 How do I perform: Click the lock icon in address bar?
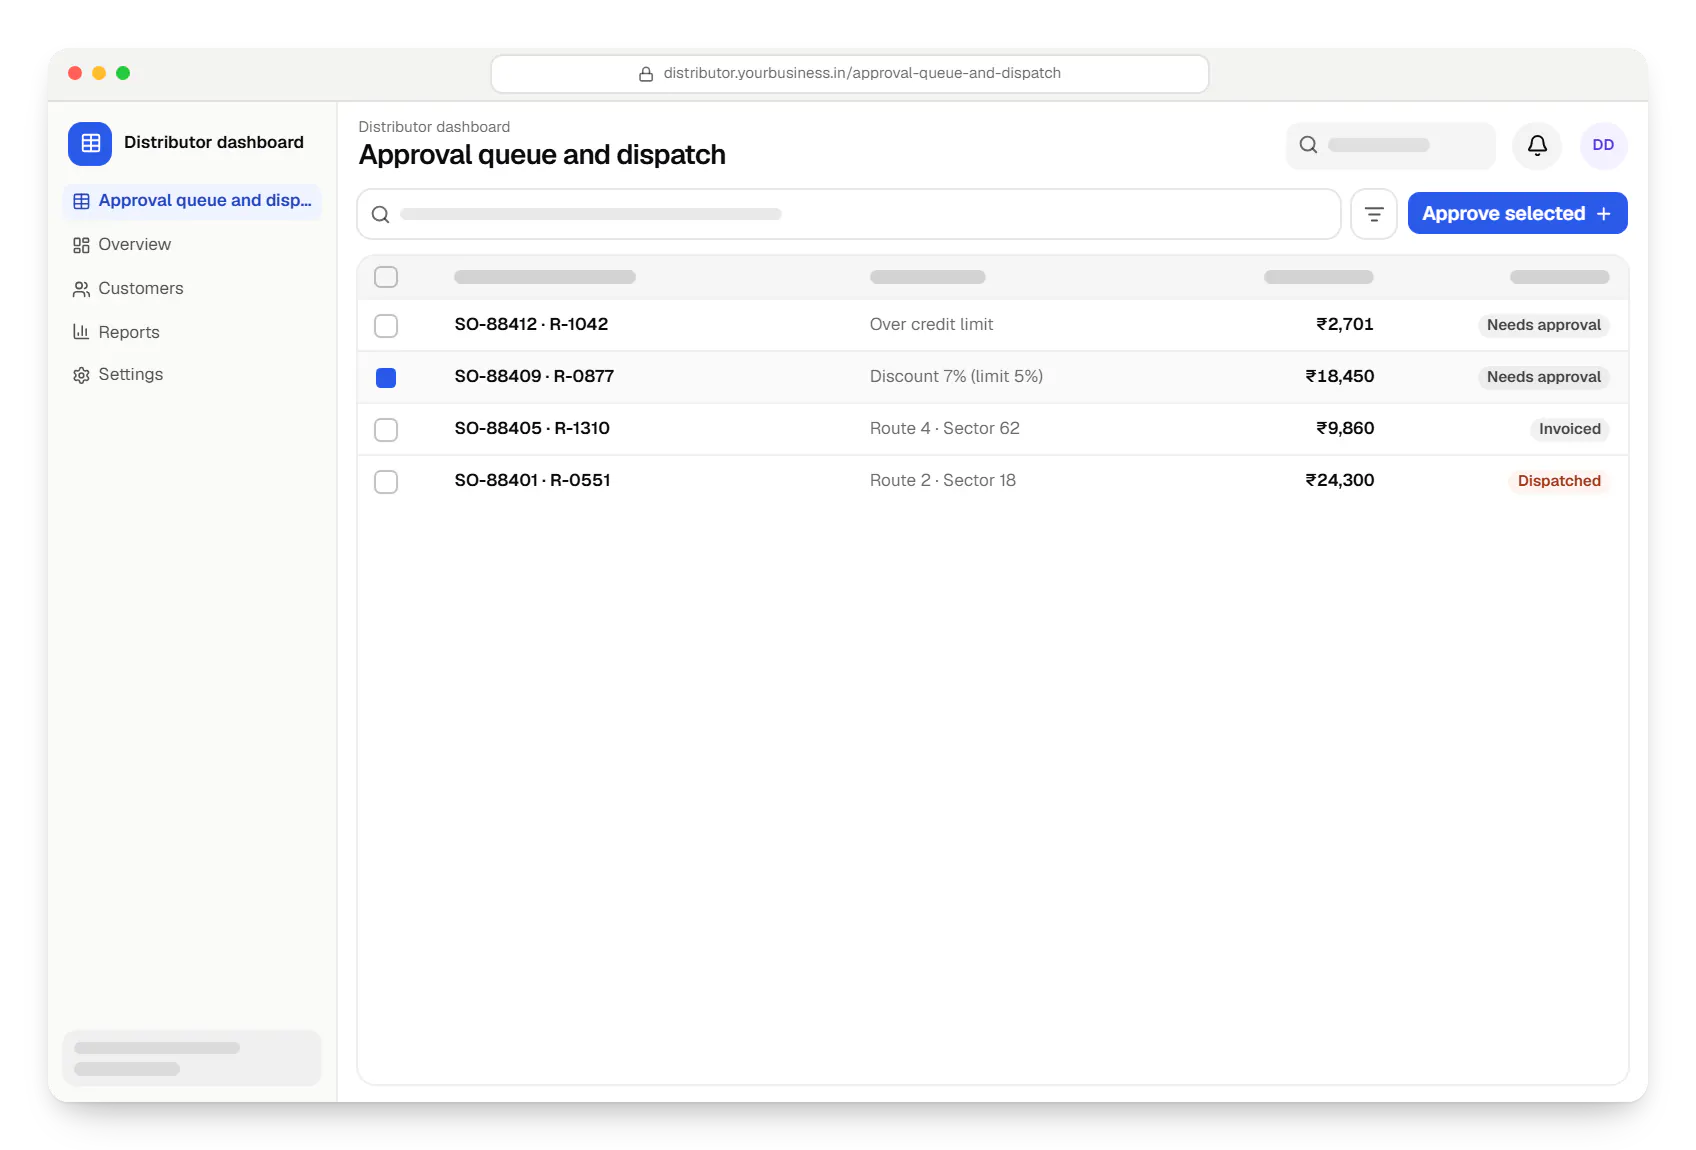[646, 74]
